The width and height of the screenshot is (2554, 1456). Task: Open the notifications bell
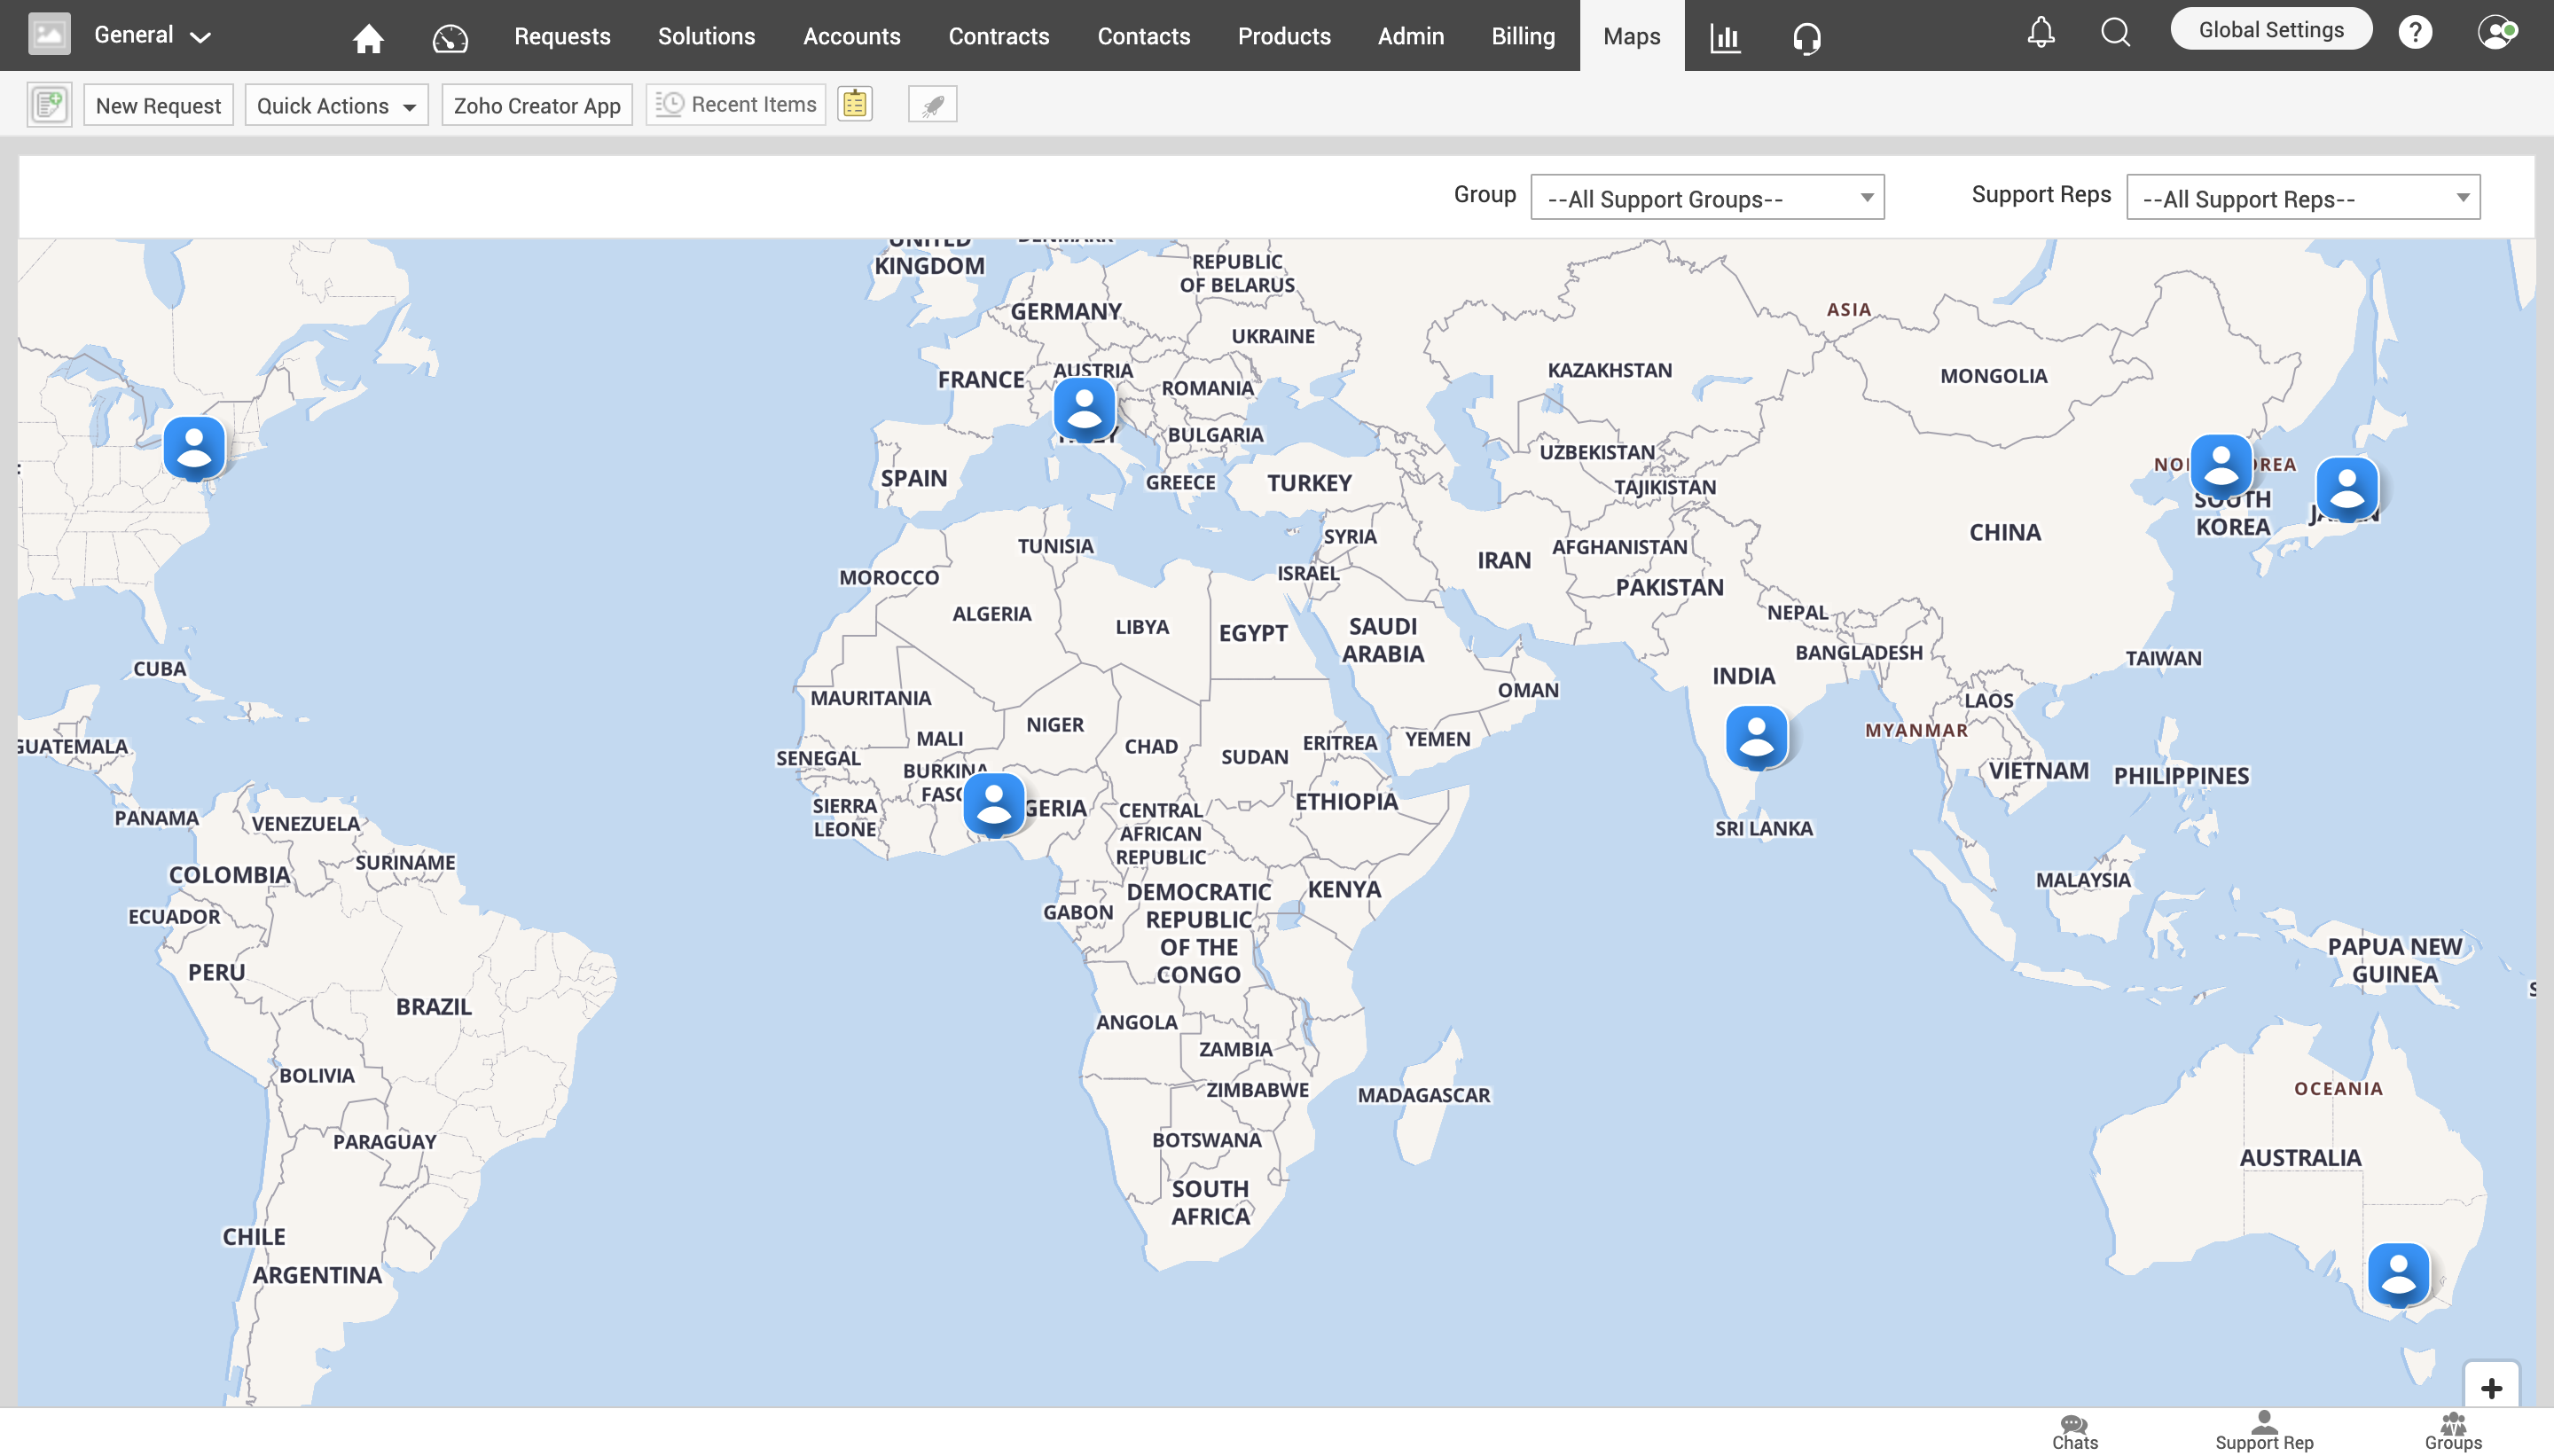click(2040, 32)
